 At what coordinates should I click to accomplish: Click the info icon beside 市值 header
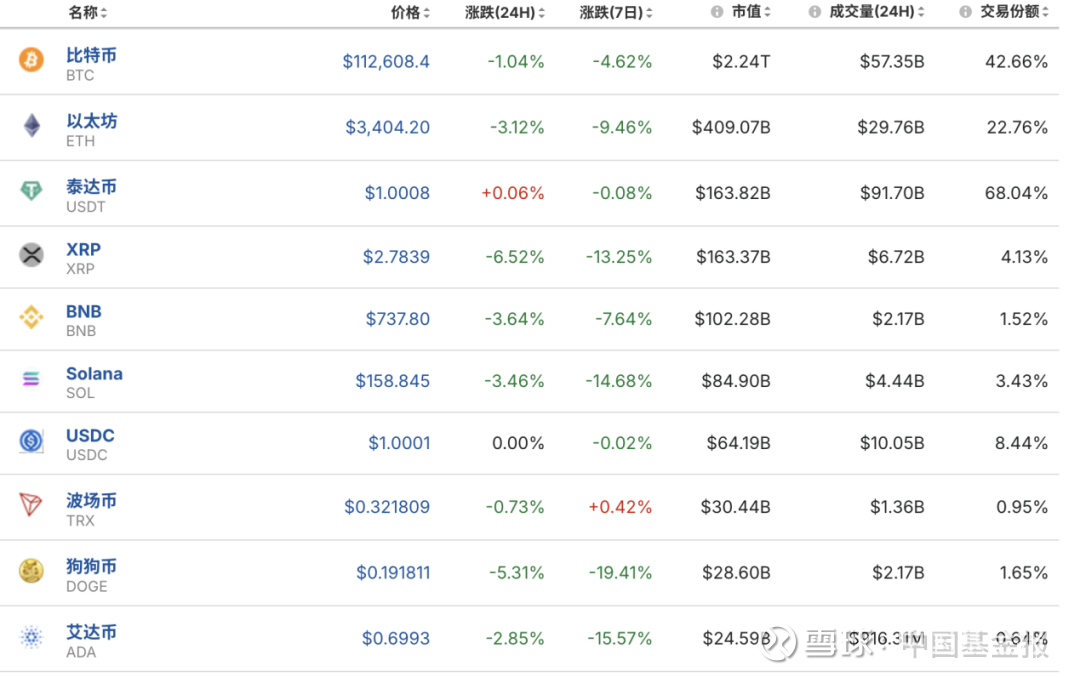click(717, 12)
